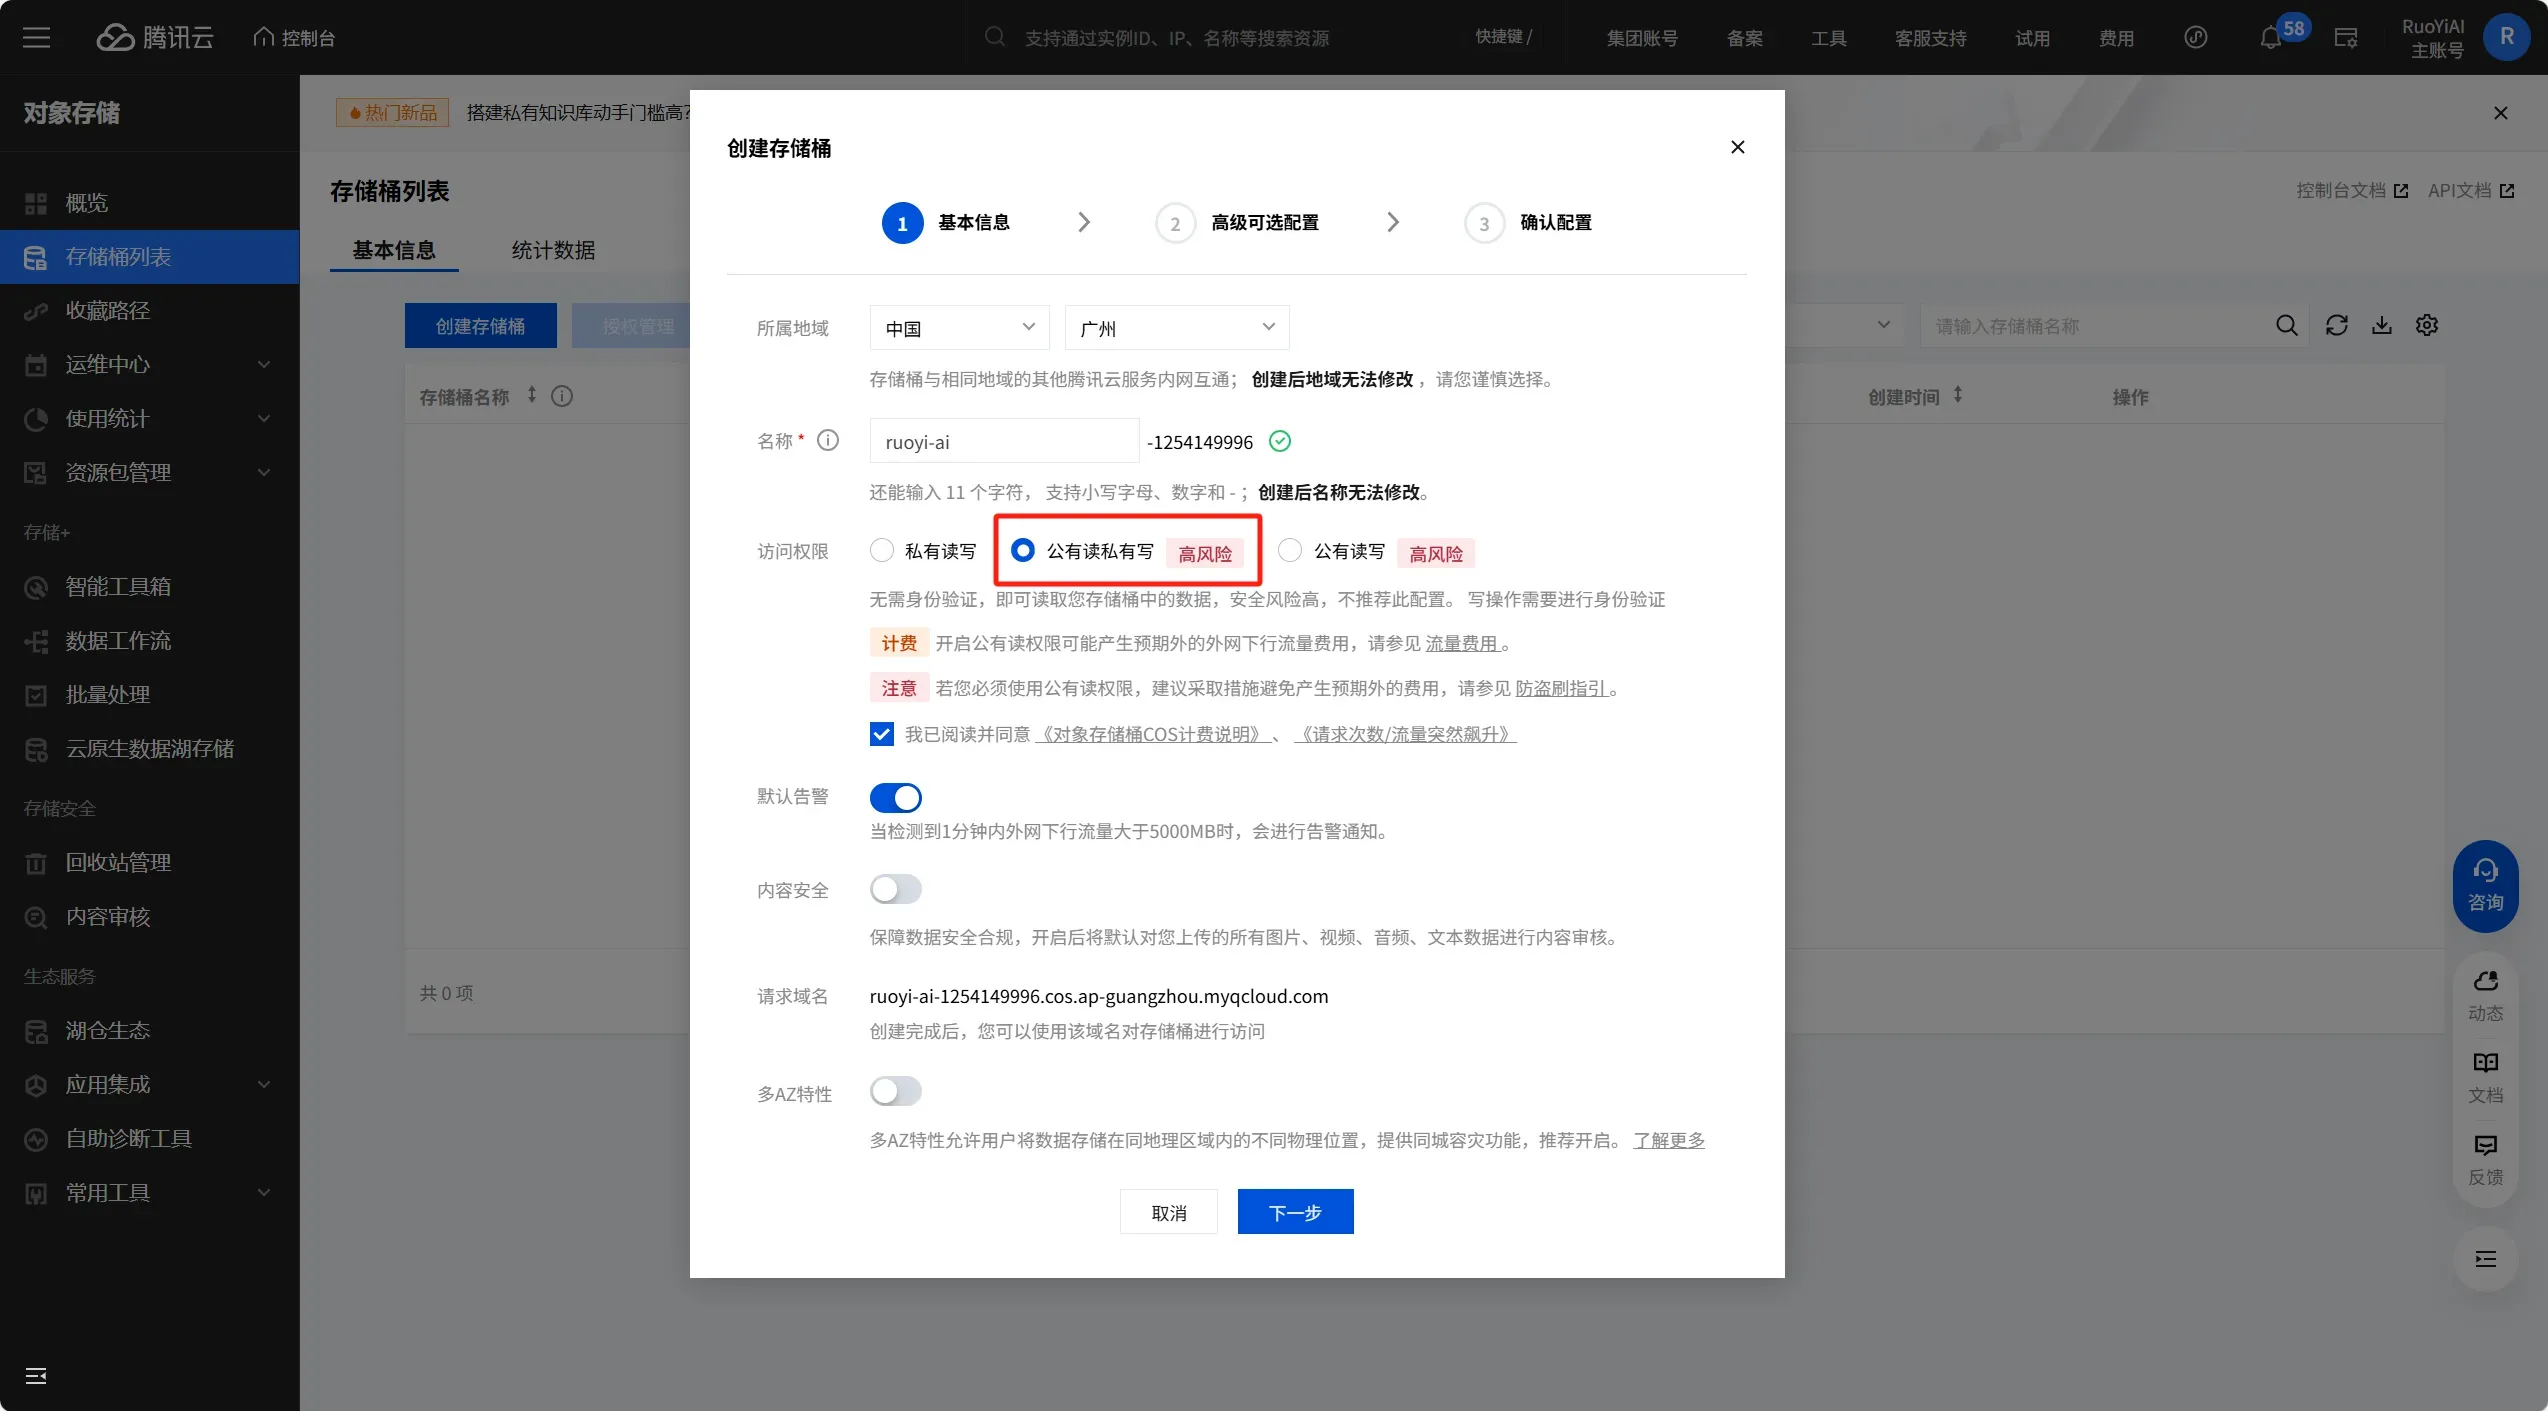Click the 下一步 button
This screenshot has height=1411, width=2548.
(1295, 1212)
